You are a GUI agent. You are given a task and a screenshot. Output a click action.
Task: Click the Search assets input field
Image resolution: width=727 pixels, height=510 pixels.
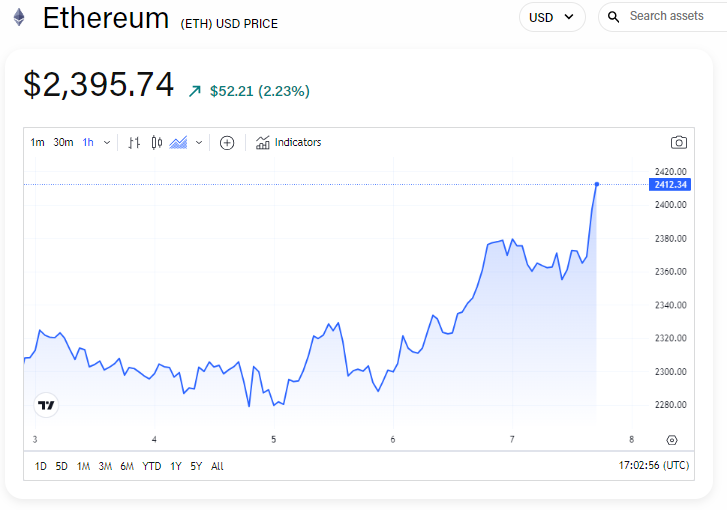click(x=667, y=17)
